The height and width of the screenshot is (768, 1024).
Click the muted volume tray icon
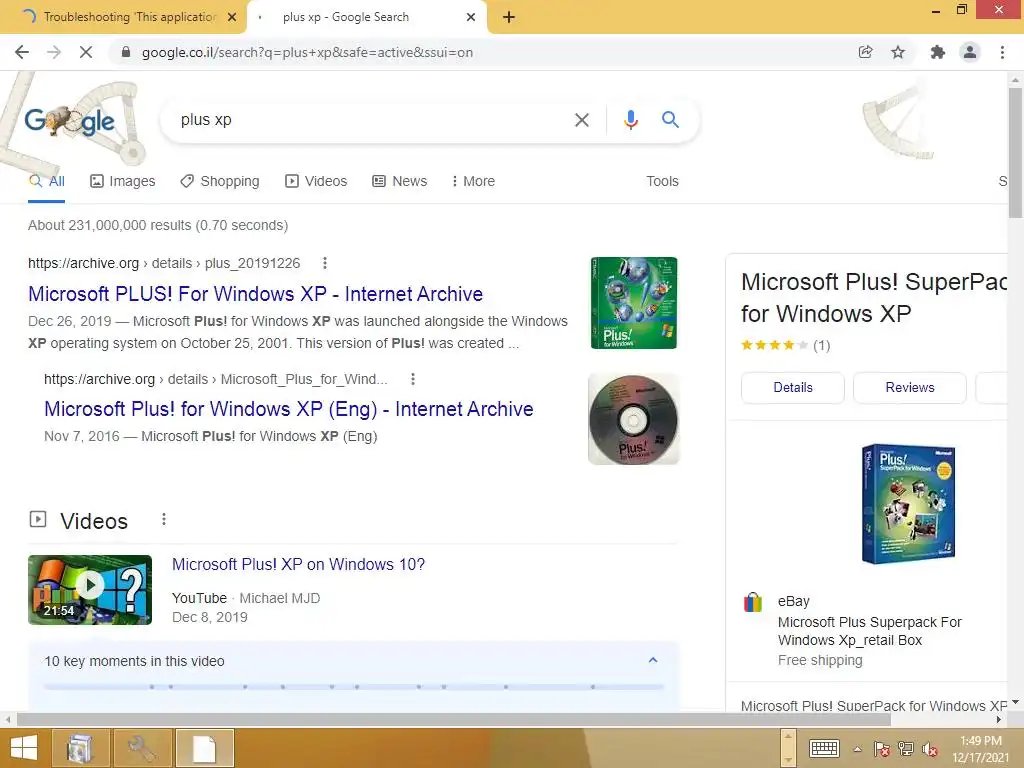coord(929,749)
